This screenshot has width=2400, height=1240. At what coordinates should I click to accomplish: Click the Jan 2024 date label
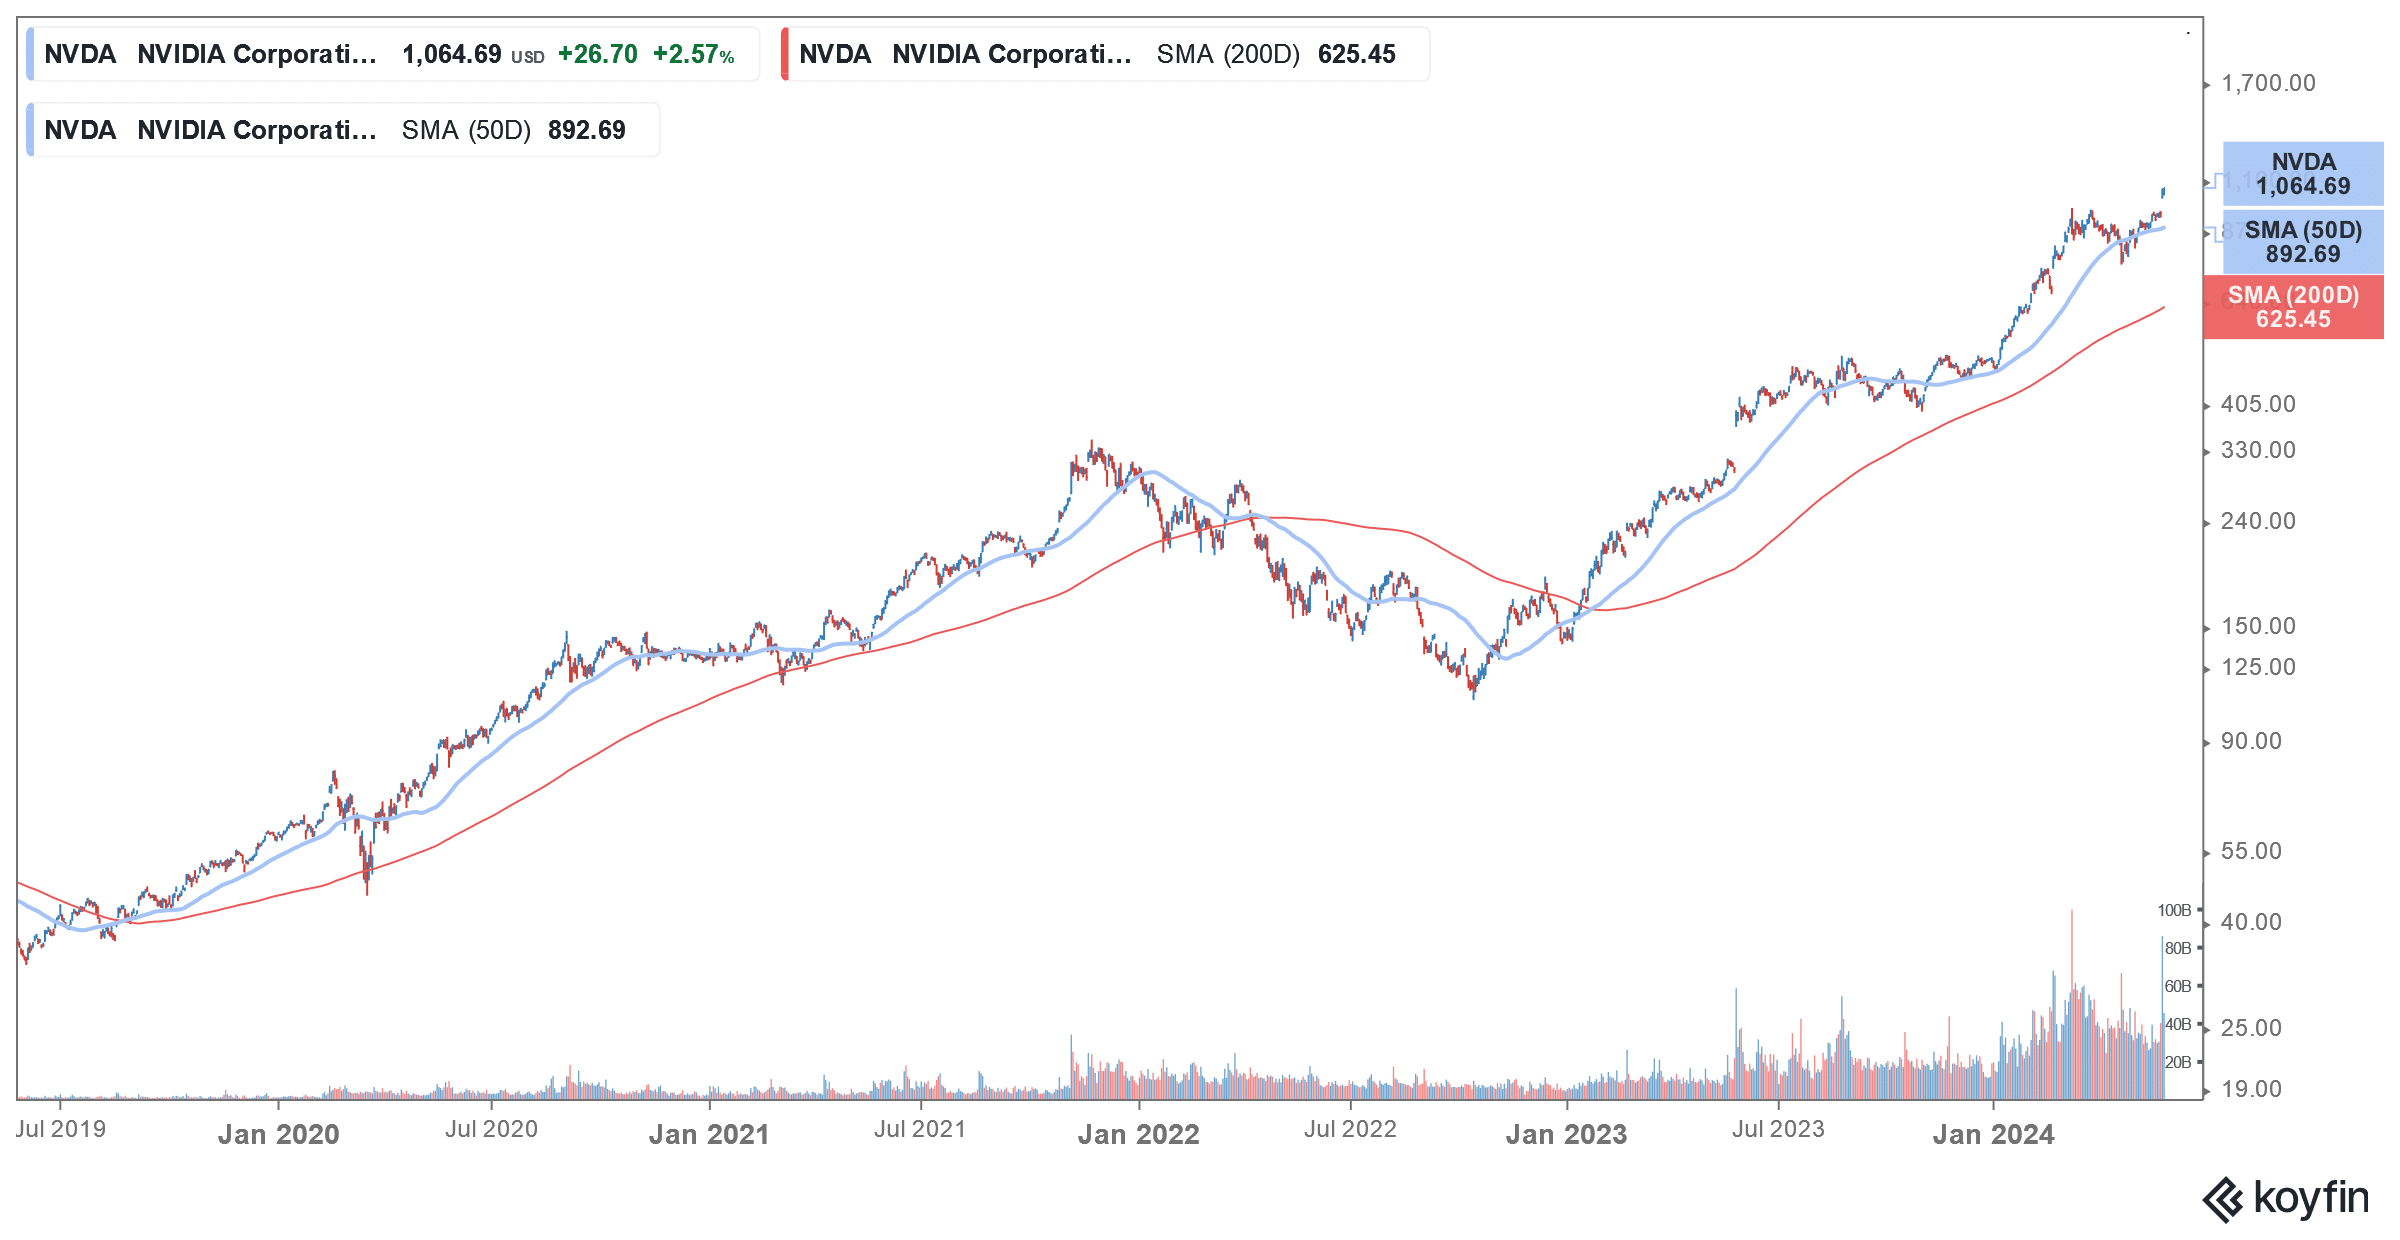(1993, 1134)
